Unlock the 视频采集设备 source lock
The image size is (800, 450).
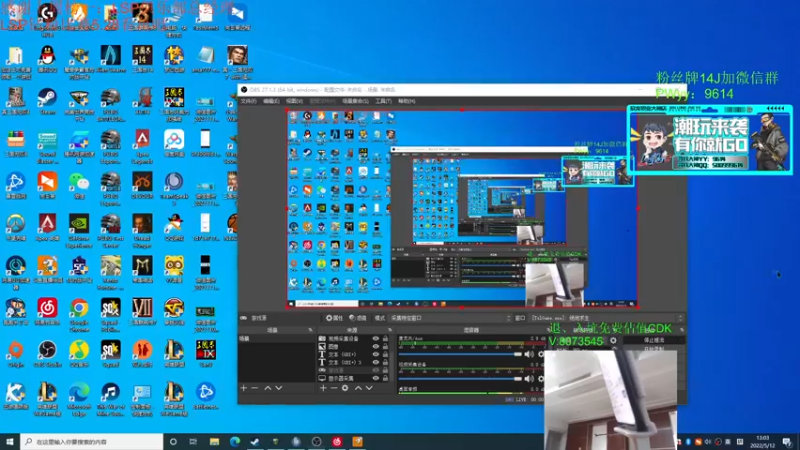(385, 339)
